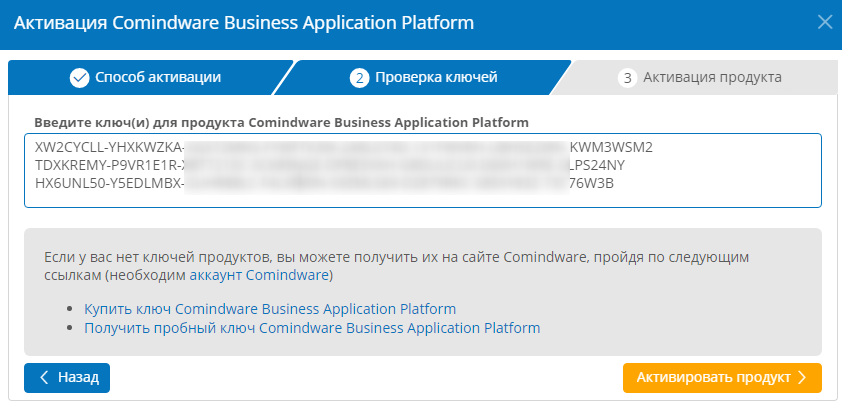Screen dimensions: 842x415
Task: Close the activation dialog with the X
Action: pos(825,23)
